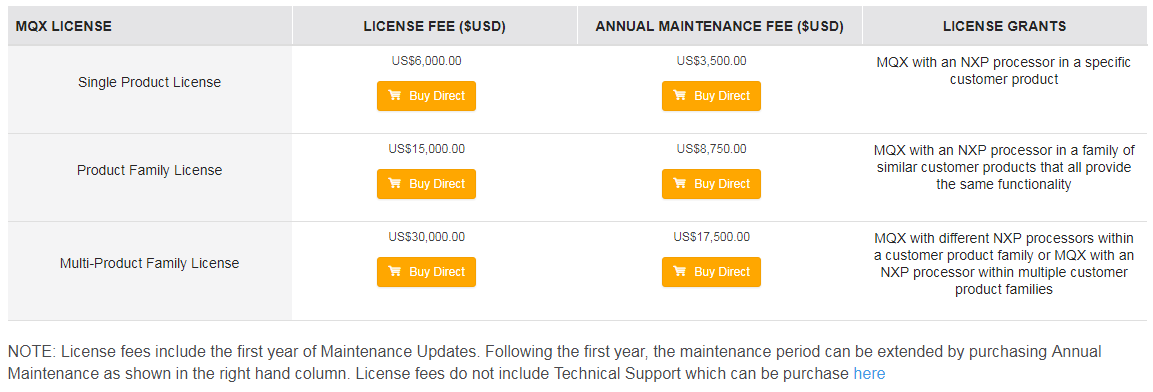Click the US$6,000.00 license fee price

click(x=426, y=61)
